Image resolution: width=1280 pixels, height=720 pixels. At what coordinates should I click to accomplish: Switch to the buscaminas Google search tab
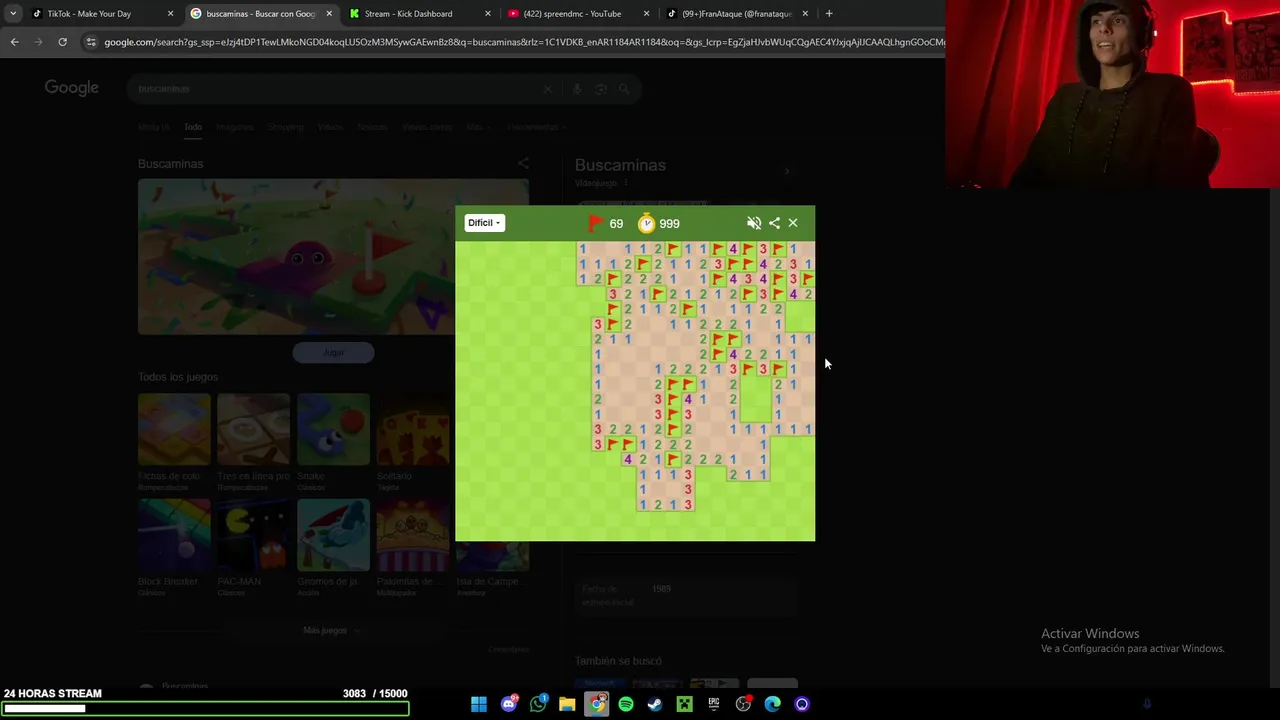261,14
